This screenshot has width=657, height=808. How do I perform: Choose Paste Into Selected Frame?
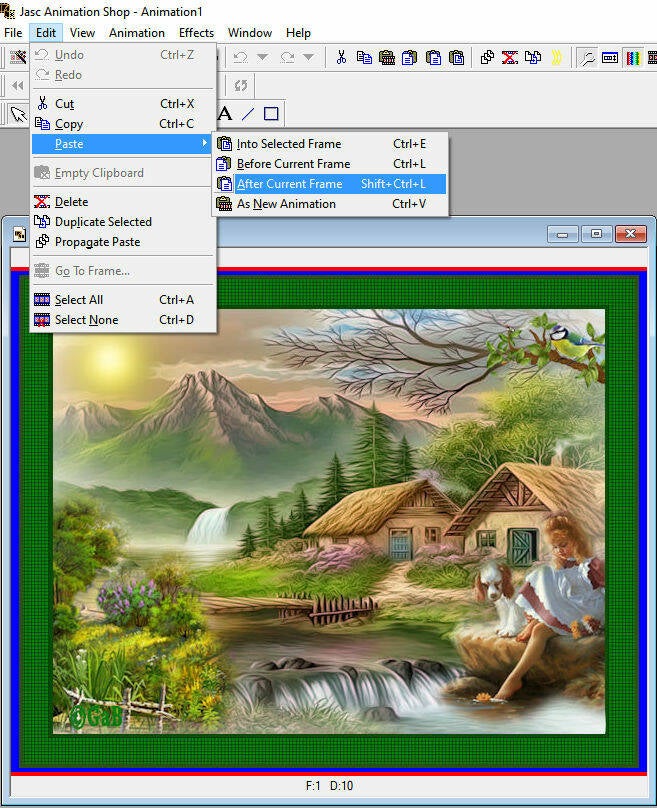point(330,144)
